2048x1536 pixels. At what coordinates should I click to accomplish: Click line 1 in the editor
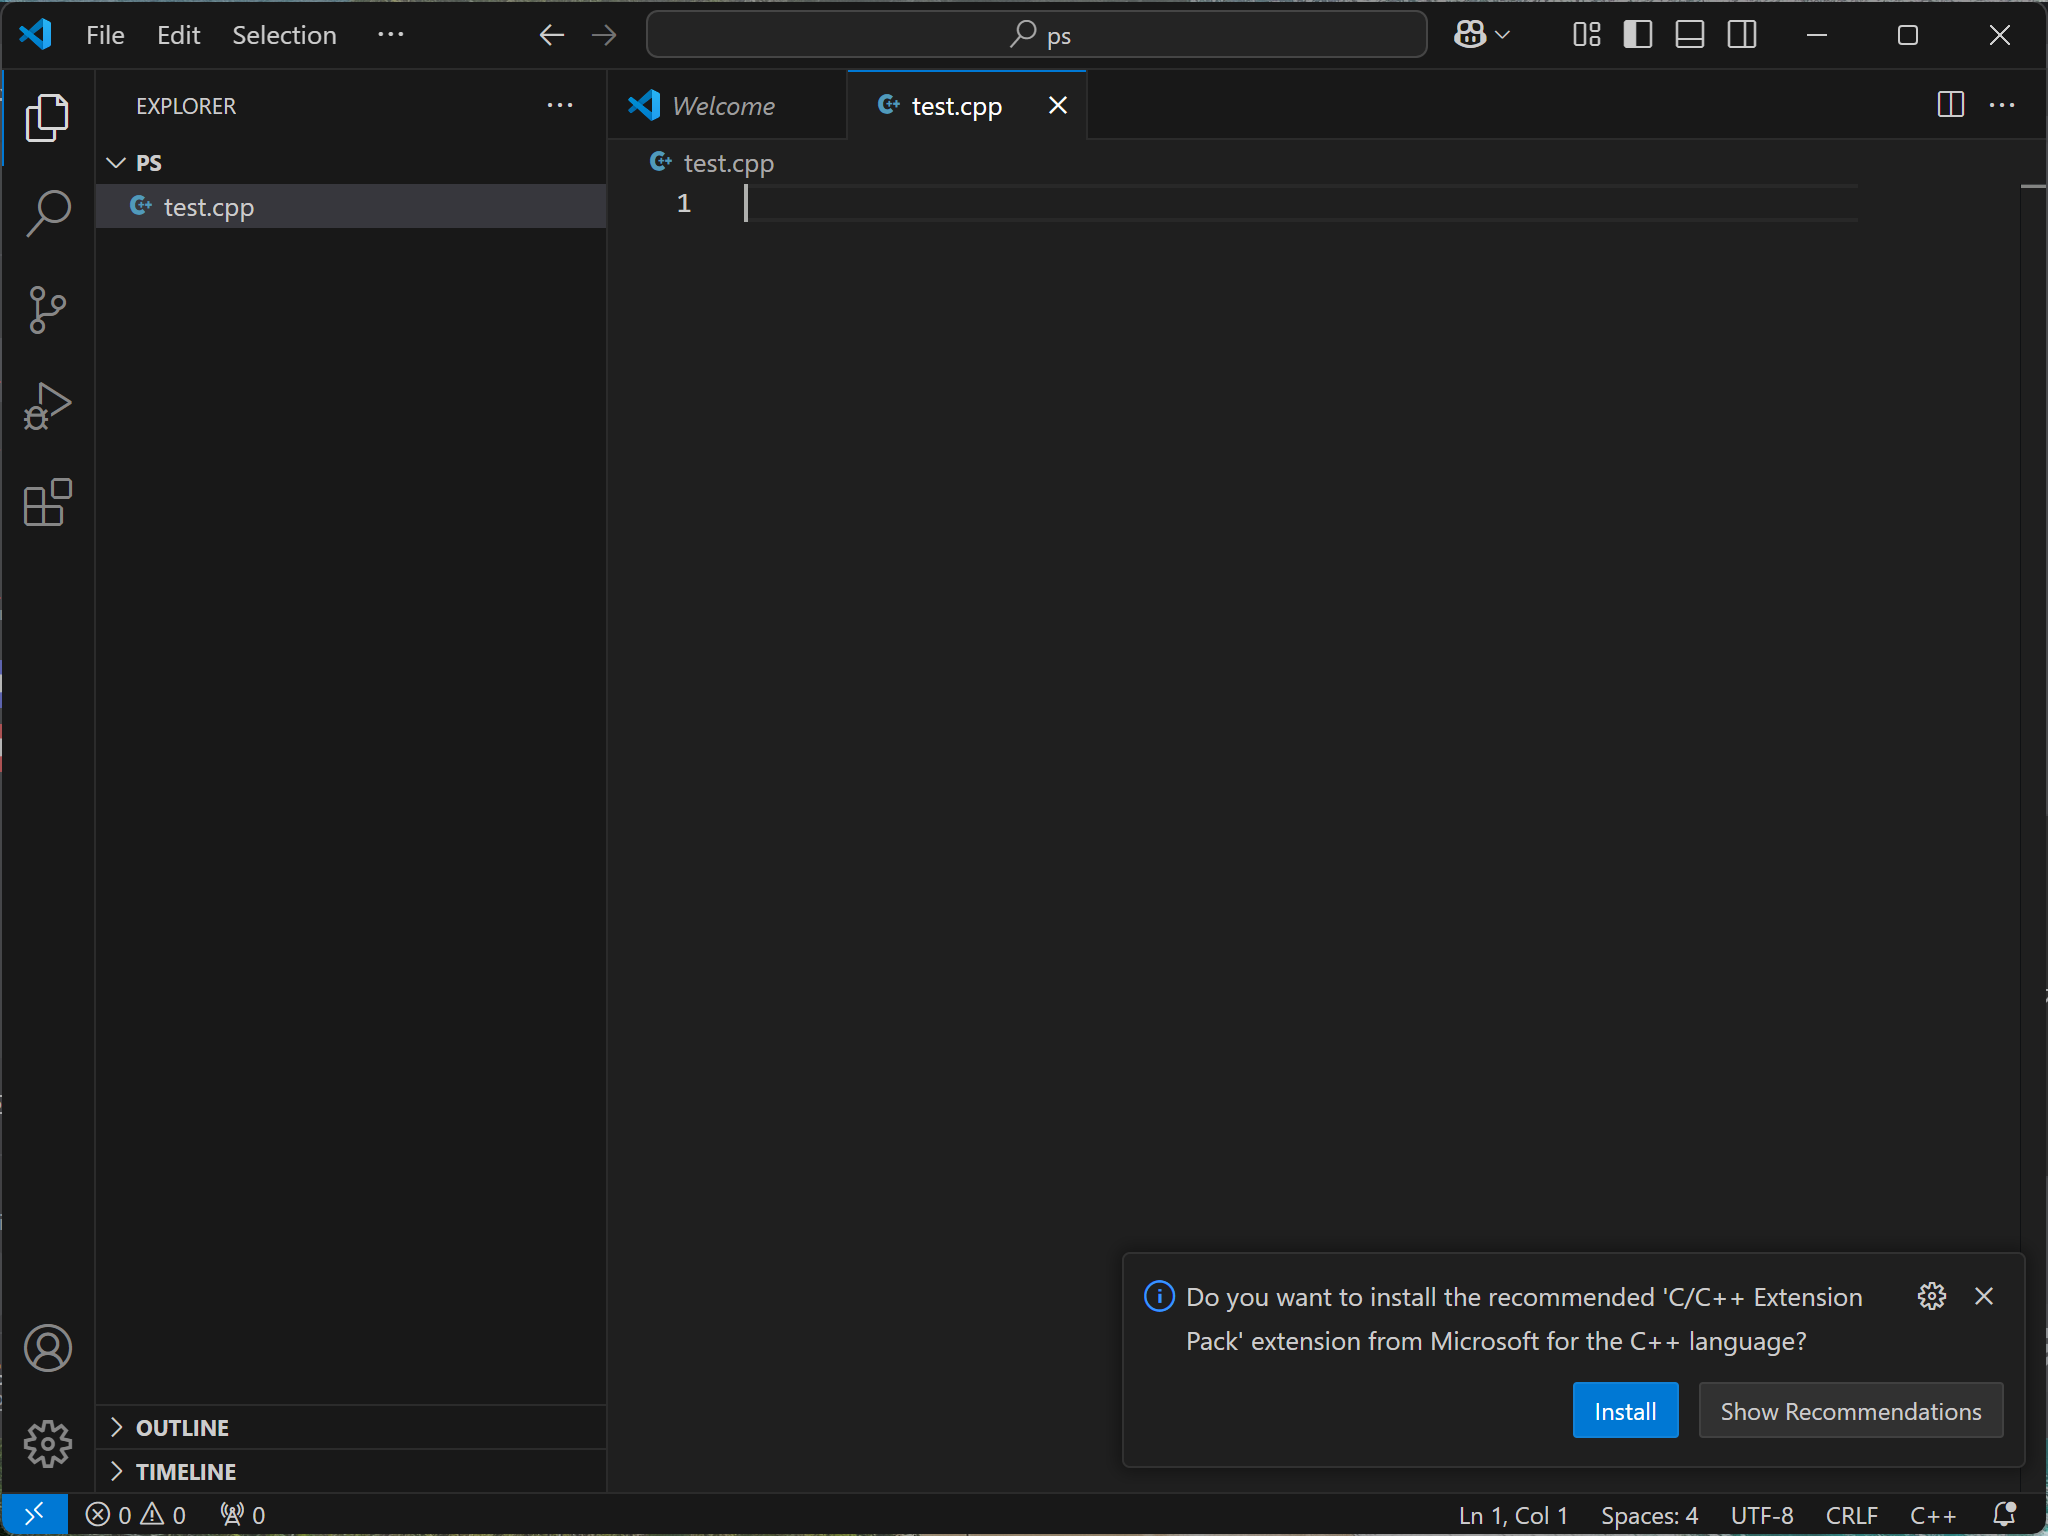pos(1300,203)
